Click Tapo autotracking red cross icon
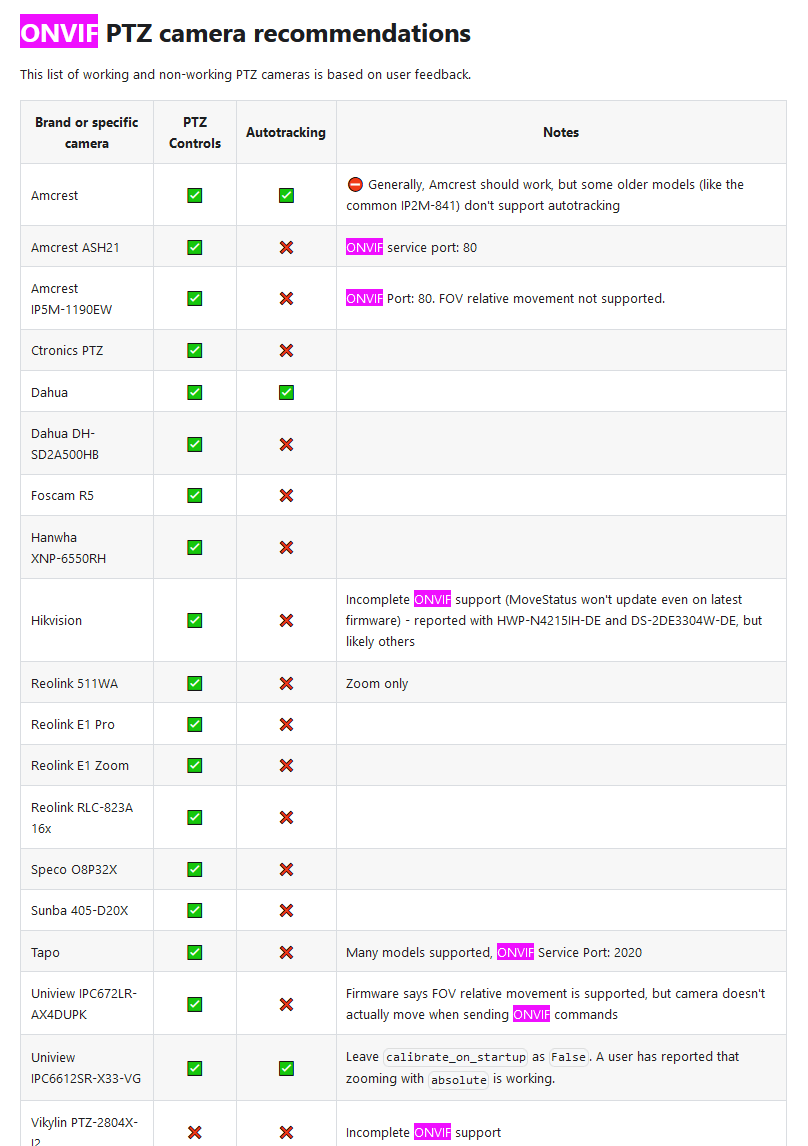Image resolution: width=808 pixels, height=1146 pixels. [286, 952]
